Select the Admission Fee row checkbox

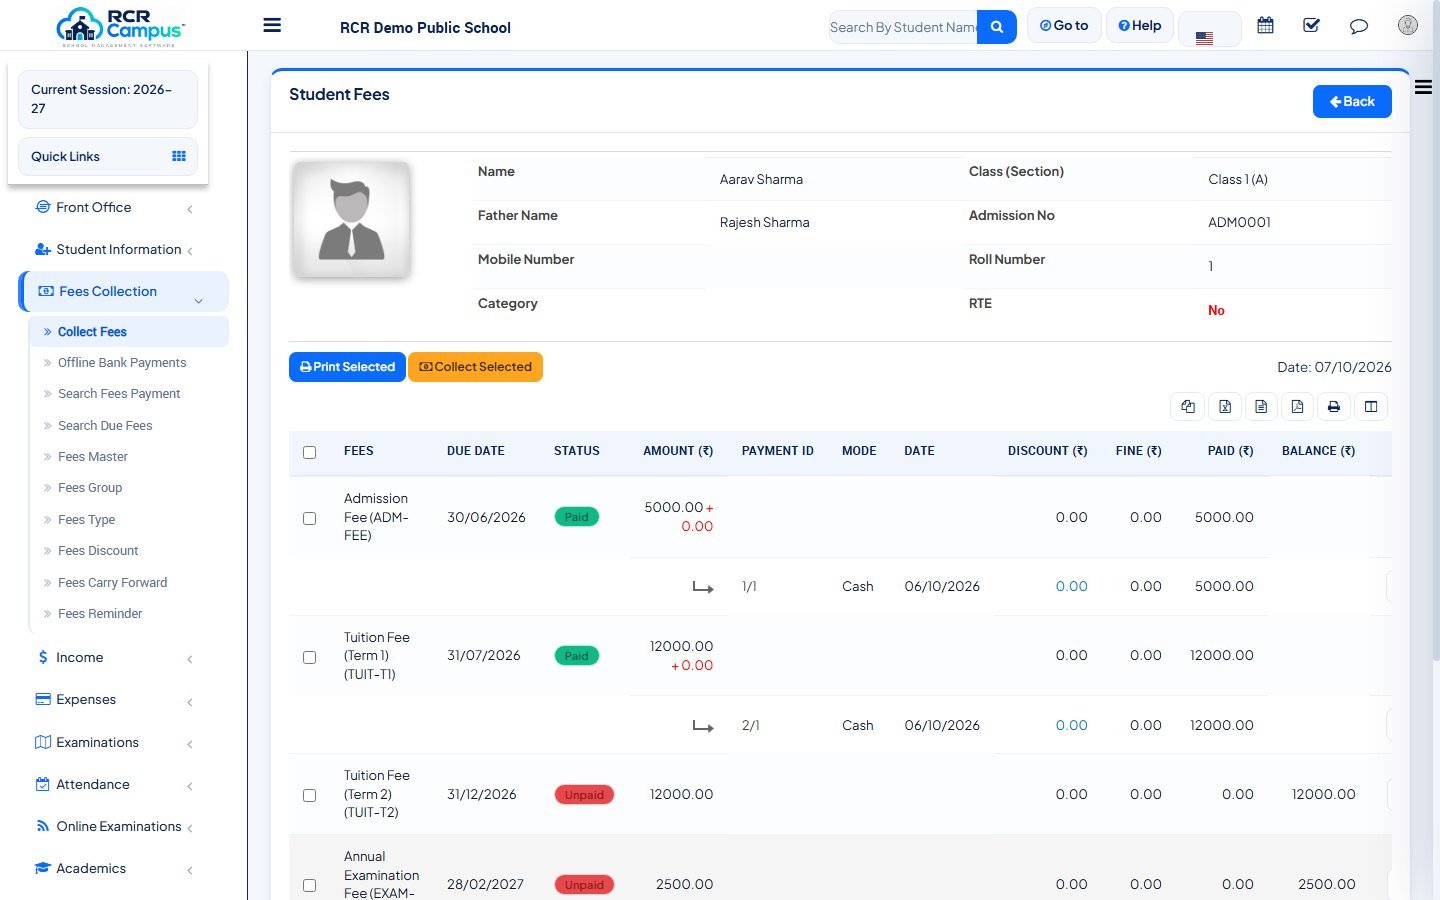pyautogui.click(x=309, y=518)
